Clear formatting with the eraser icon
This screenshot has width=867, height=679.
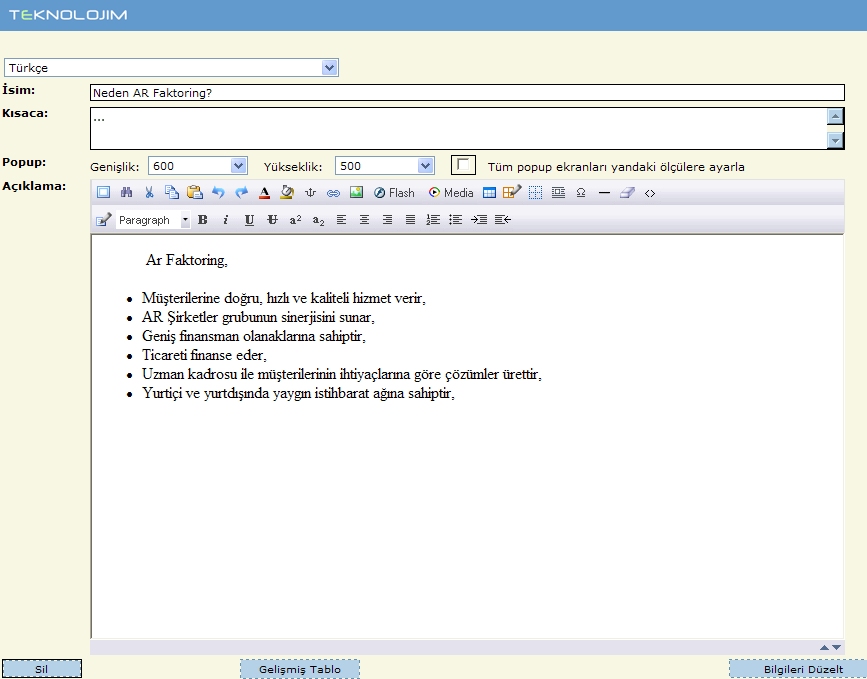(x=627, y=192)
